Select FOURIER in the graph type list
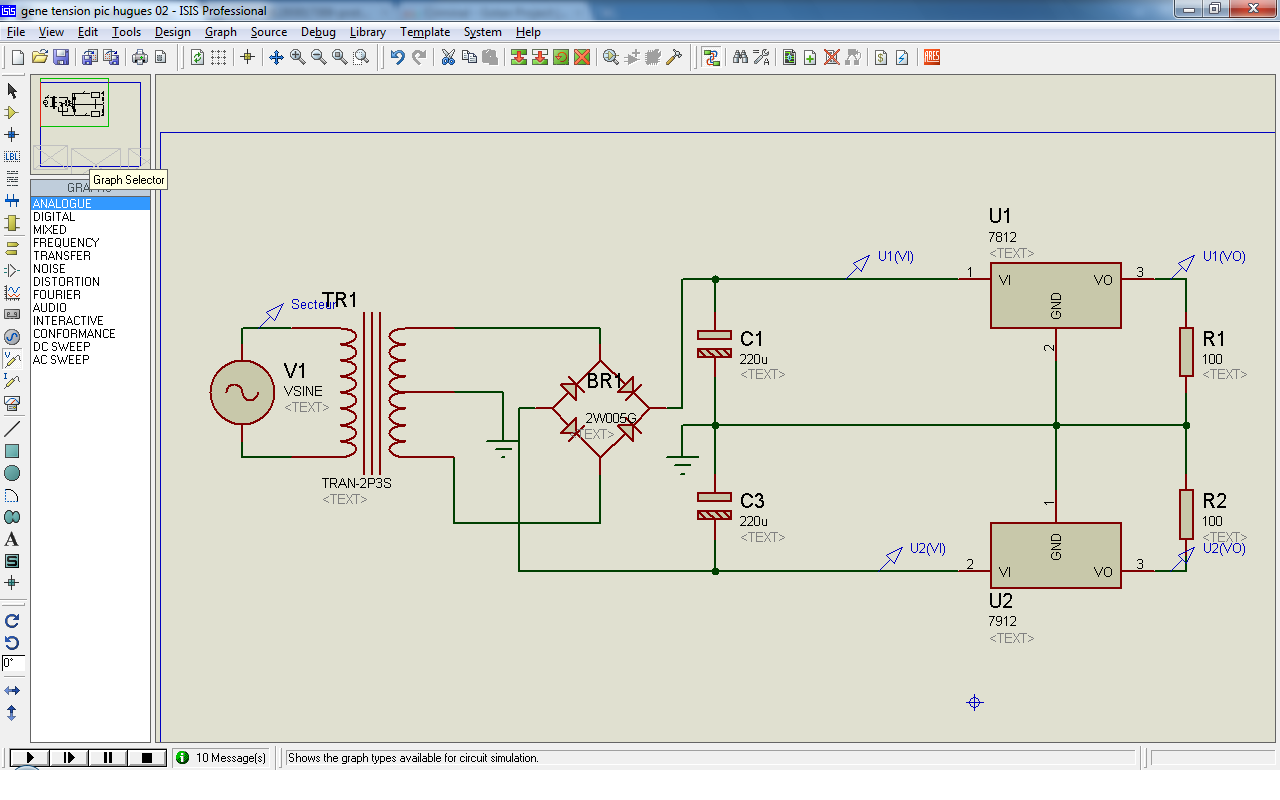The width and height of the screenshot is (1280, 800). coord(57,295)
